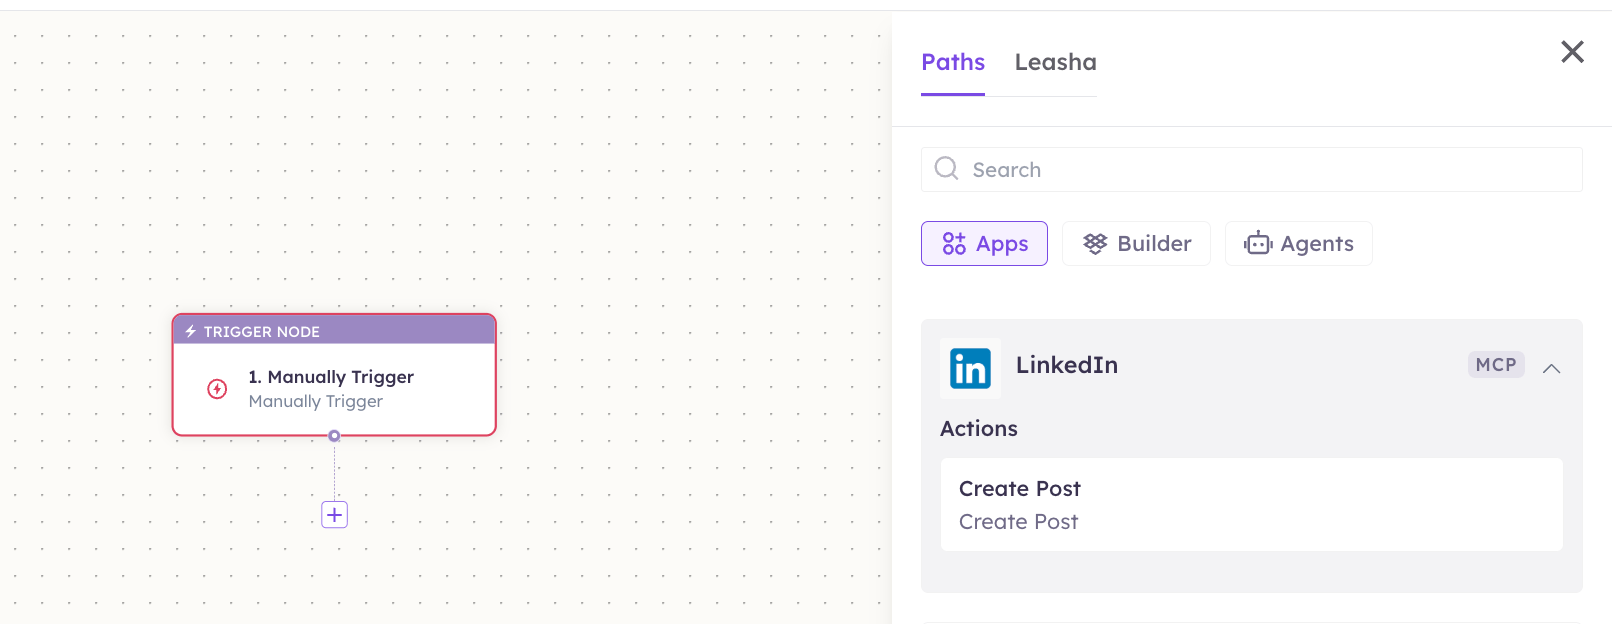
Task: Close the side panel with X
Action: click(1572, 52)
